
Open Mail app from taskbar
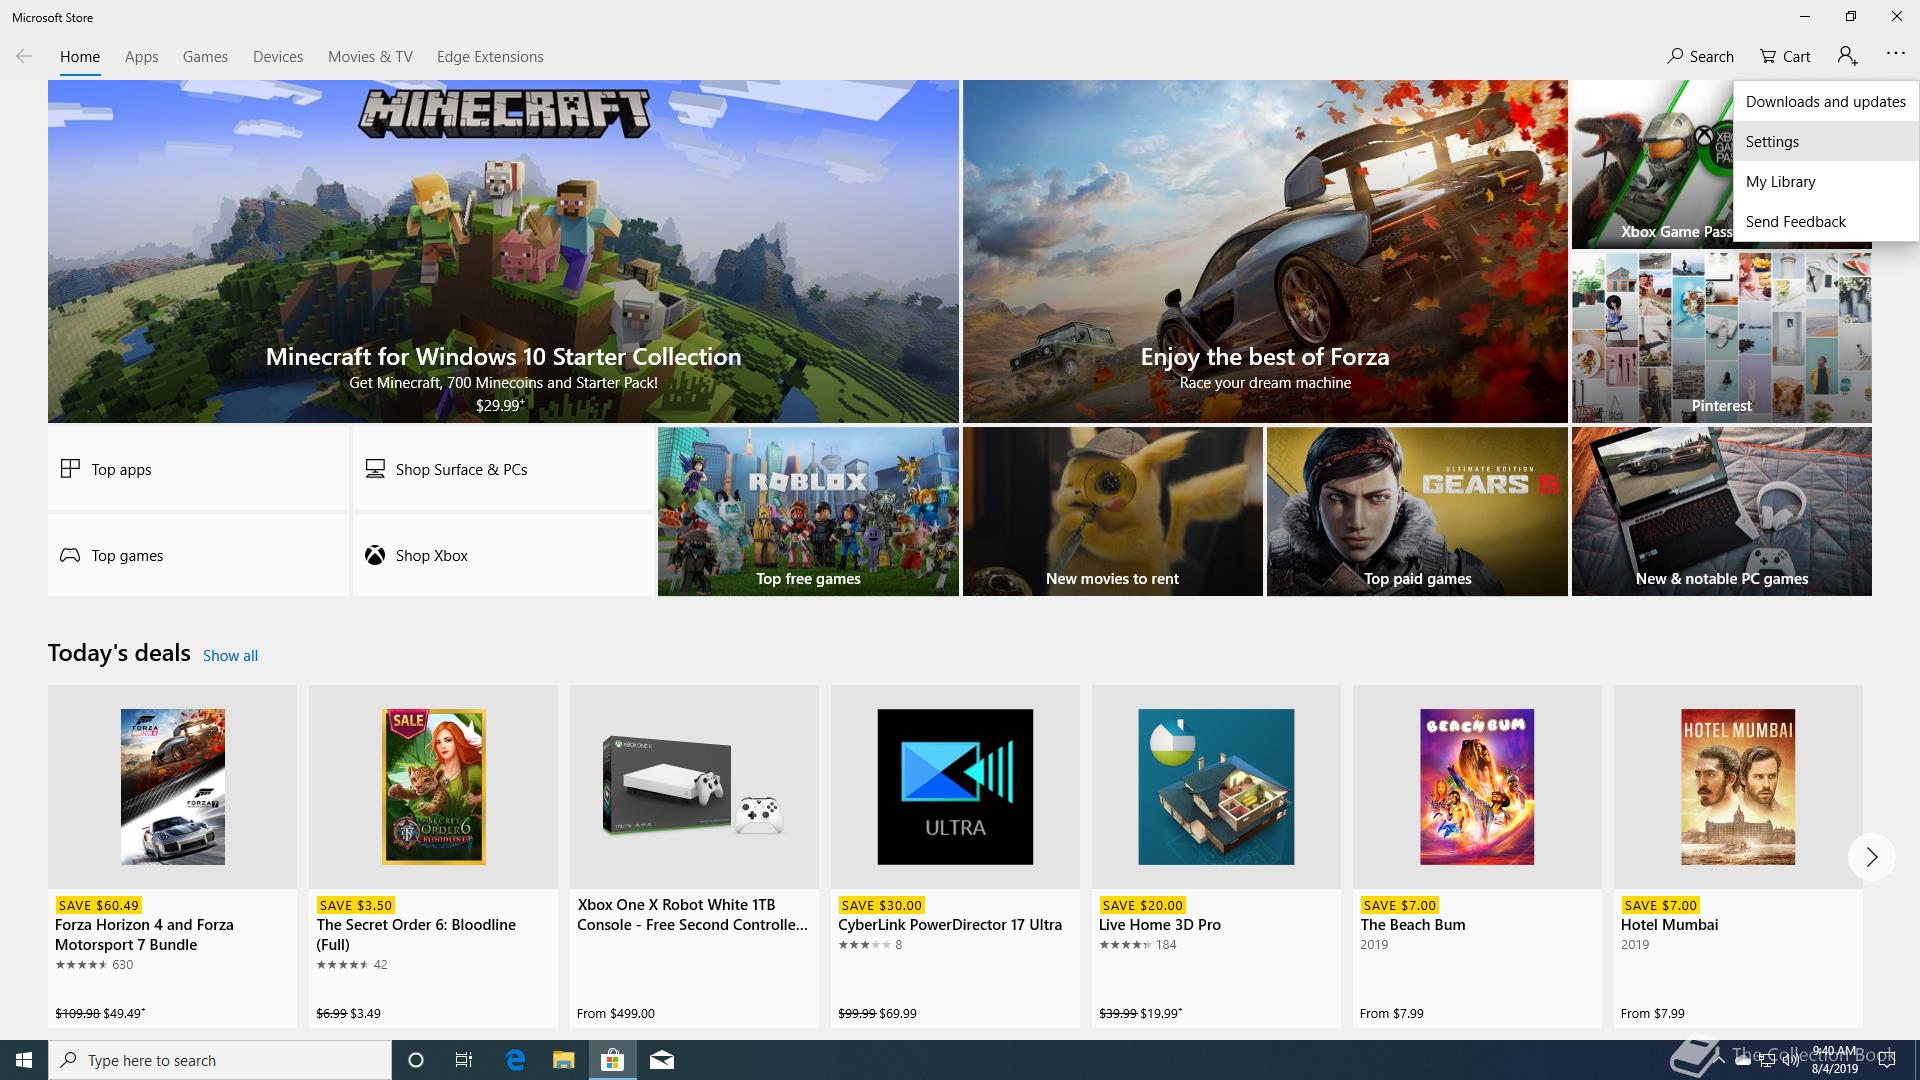pyautogui.click(x=661, y=1060)
